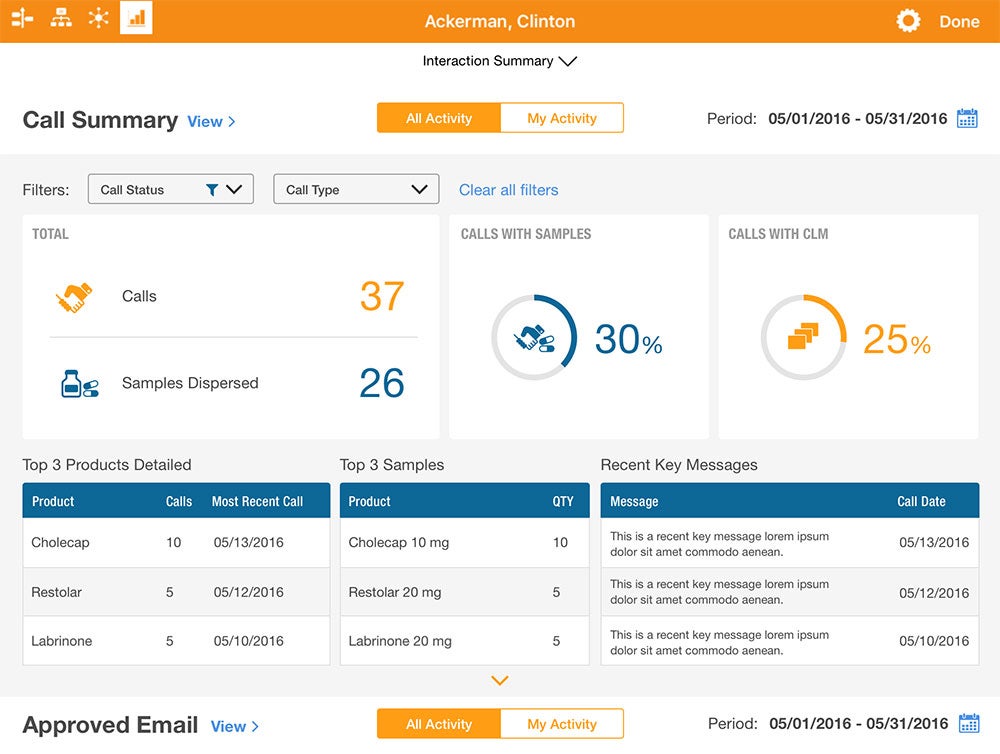Click the funnel filter icon in Call Status
Image resolution: width=1000 pixels, height=754 pixels.
point(211,190)
